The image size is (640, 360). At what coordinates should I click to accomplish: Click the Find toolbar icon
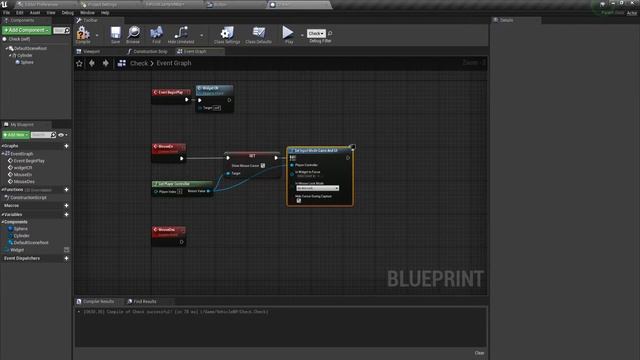156,34
